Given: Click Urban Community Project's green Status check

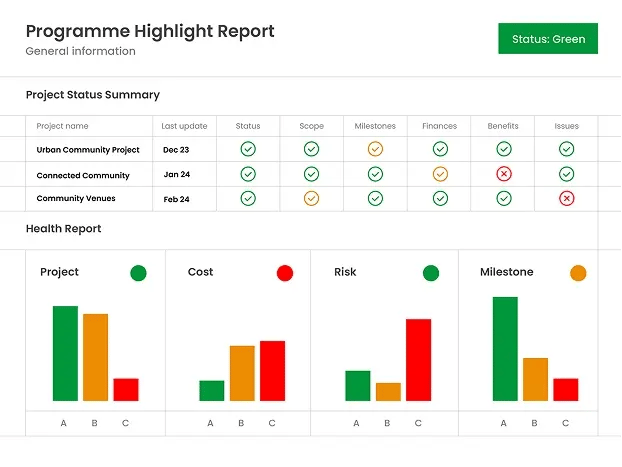Looking at the screenshot, I should (248, 149).
